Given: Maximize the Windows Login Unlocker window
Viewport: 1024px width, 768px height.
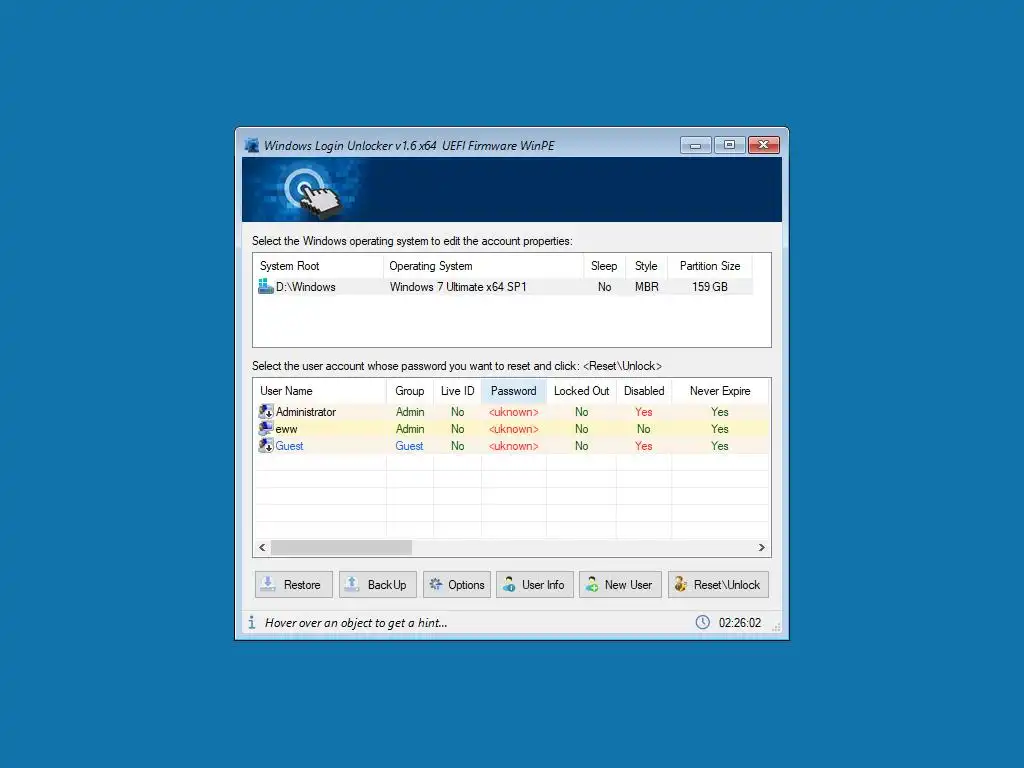Looking at the screenshot, I should [x=729, y=145].
